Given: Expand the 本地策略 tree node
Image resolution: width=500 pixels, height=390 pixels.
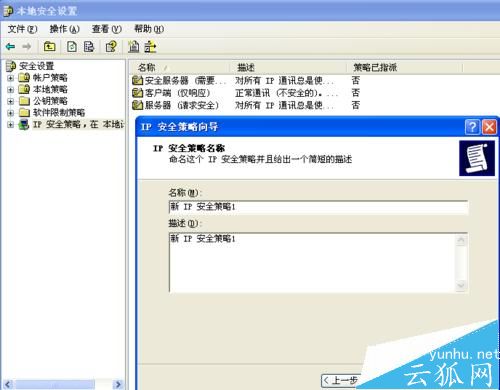Looking at the screenshot, I should click(11, 90).
